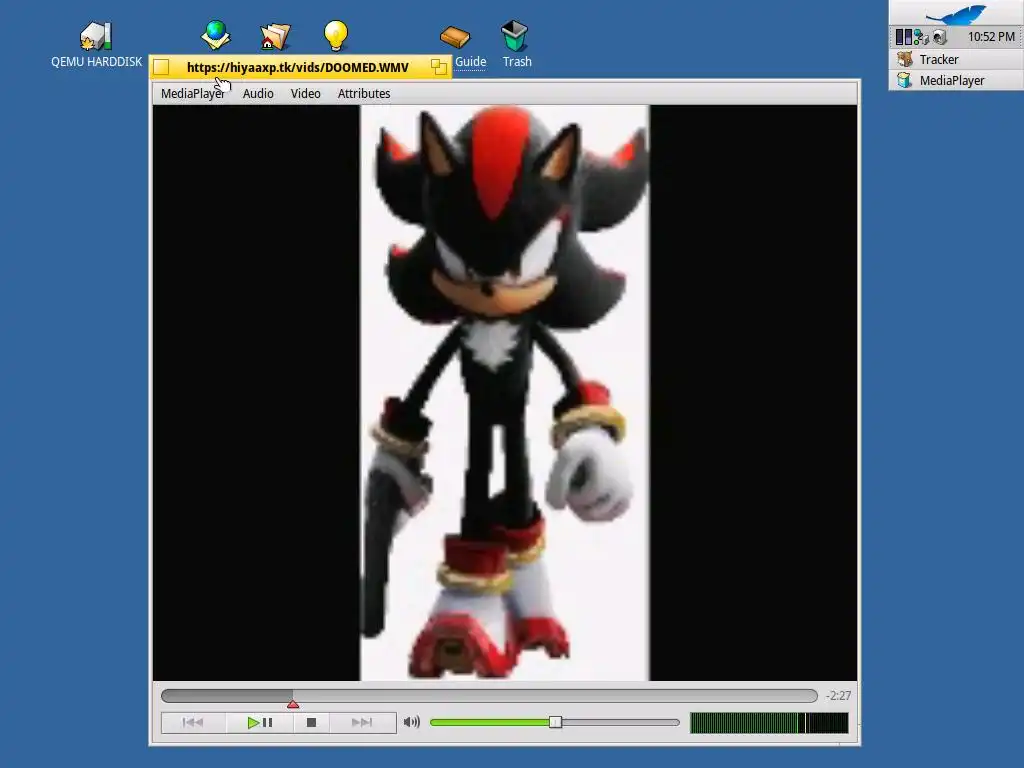The image size is (1024, 768).
Task: Open the Deskbar blue feather leaf menu
Action: coord(956,13)
